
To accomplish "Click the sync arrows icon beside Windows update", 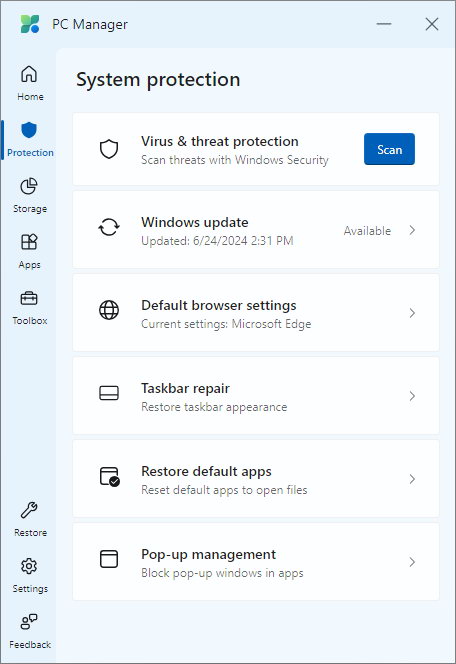I will pos(109,227).
